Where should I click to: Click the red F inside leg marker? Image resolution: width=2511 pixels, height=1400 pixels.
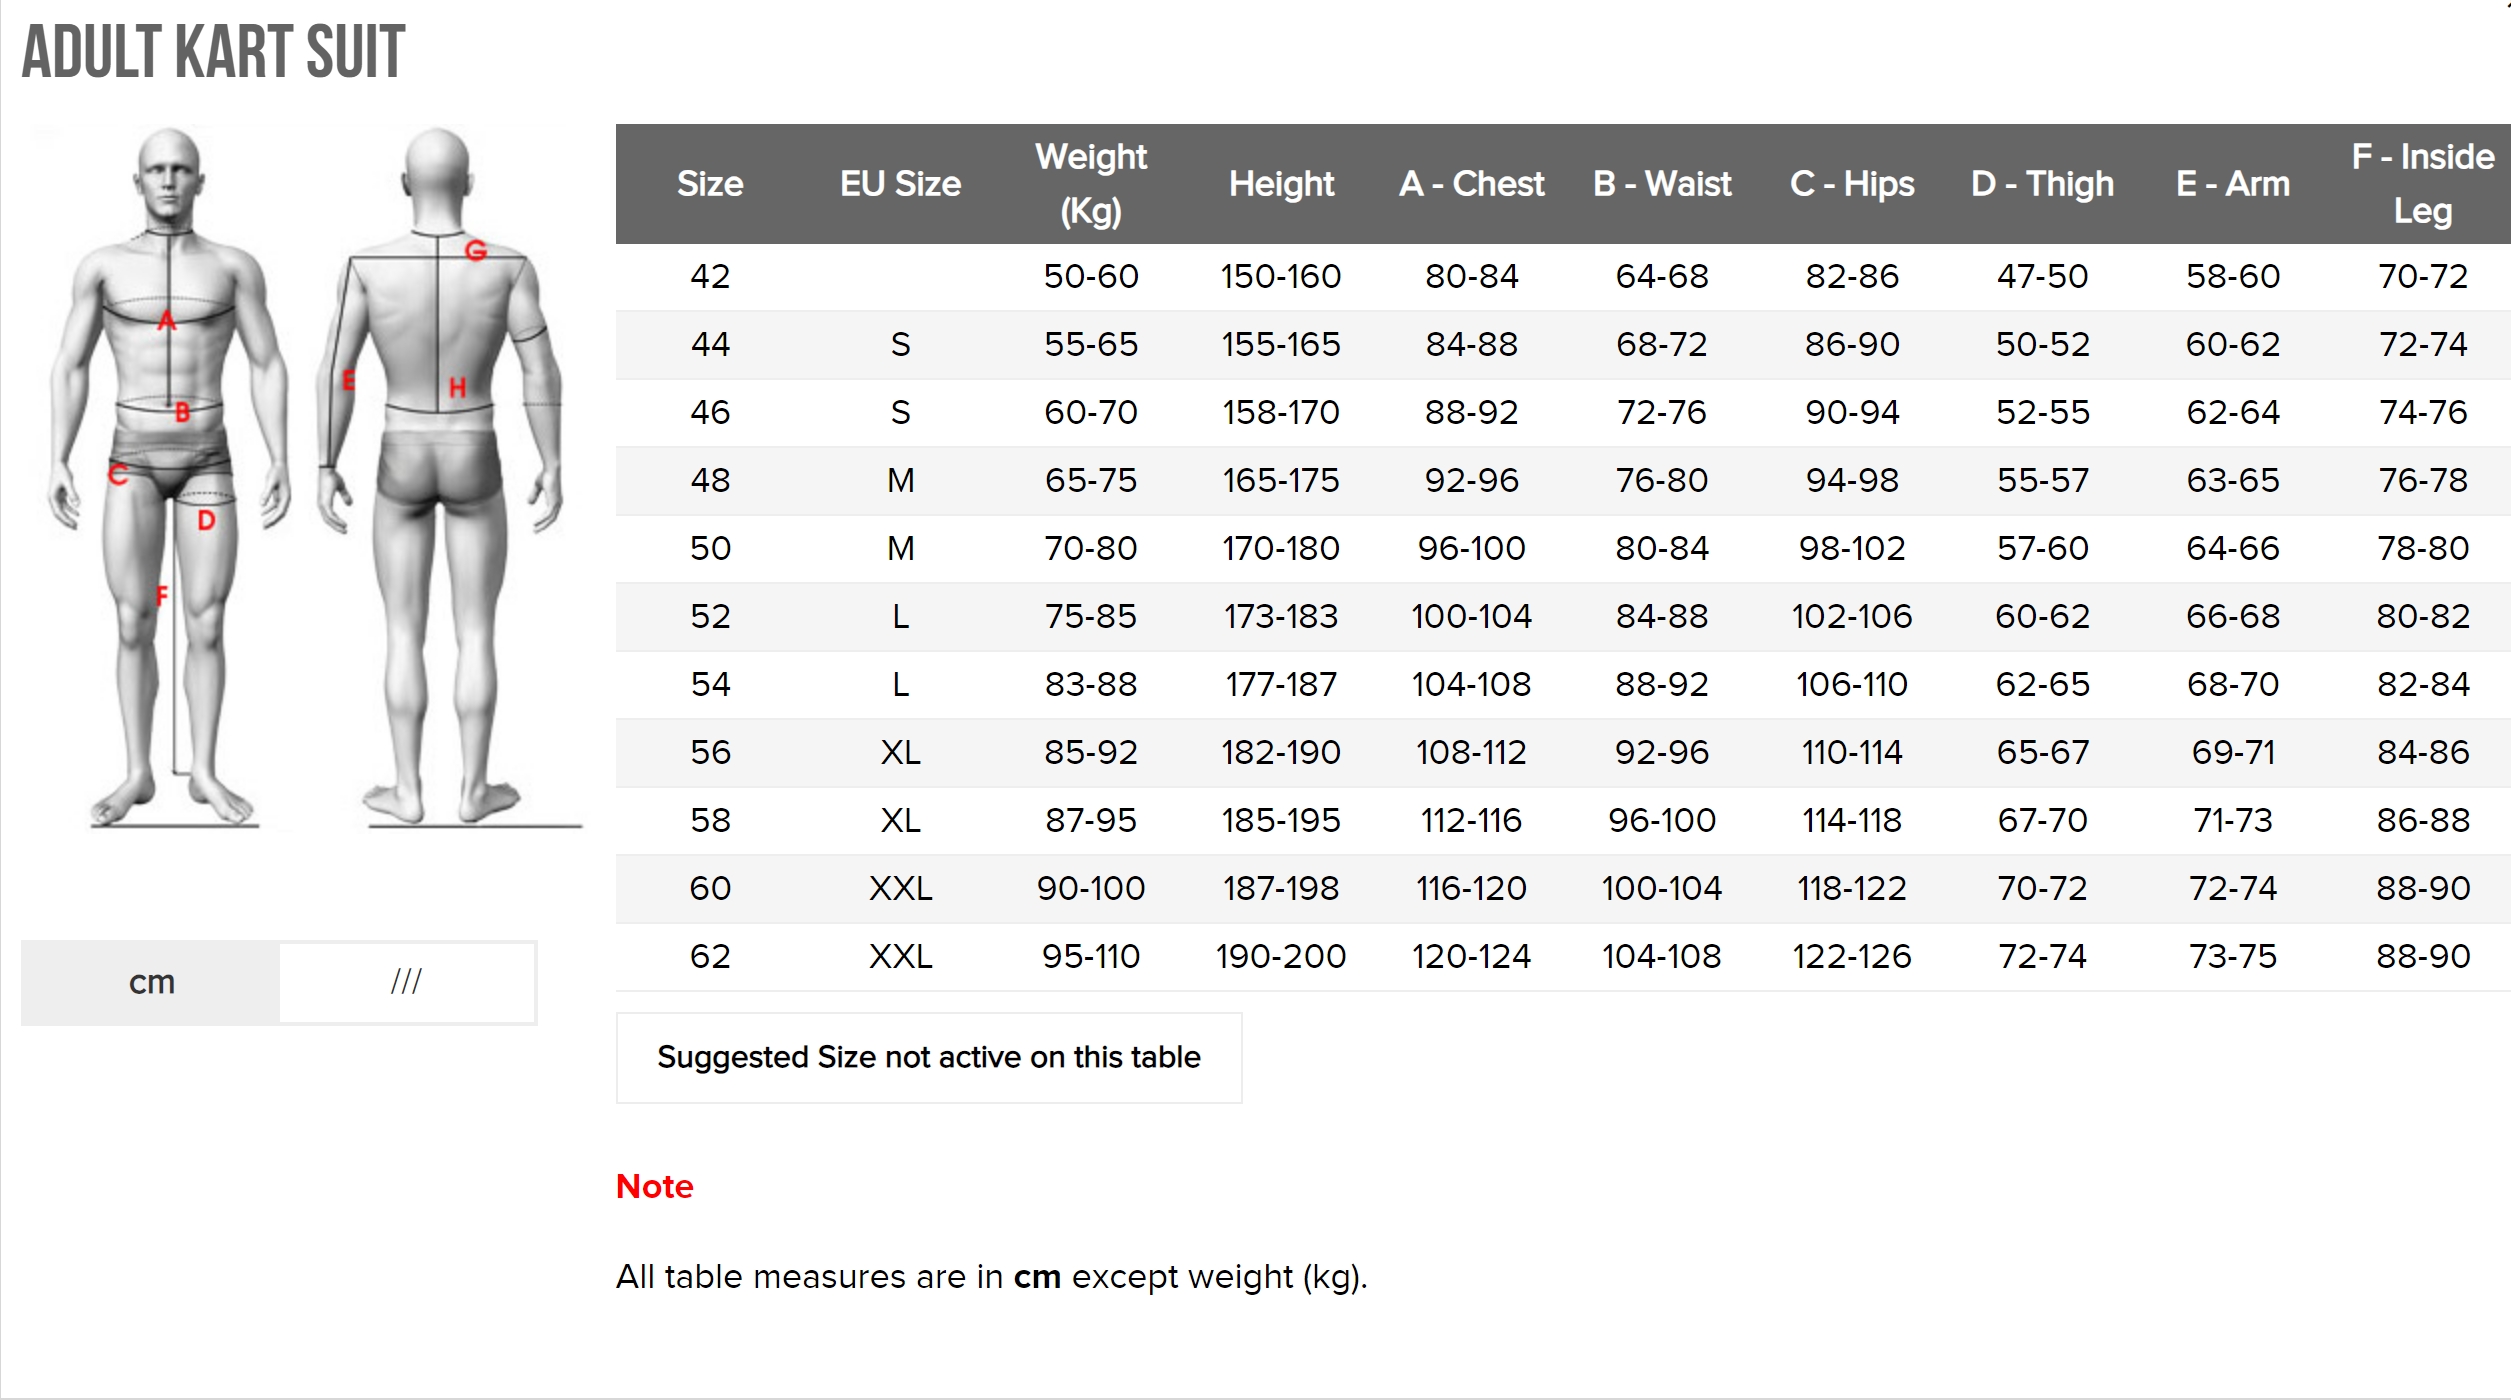[162, 597]
